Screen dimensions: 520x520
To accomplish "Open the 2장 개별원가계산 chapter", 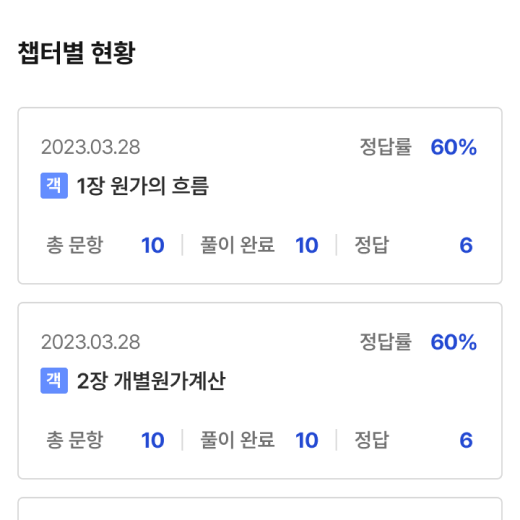I will coord(151,381).
